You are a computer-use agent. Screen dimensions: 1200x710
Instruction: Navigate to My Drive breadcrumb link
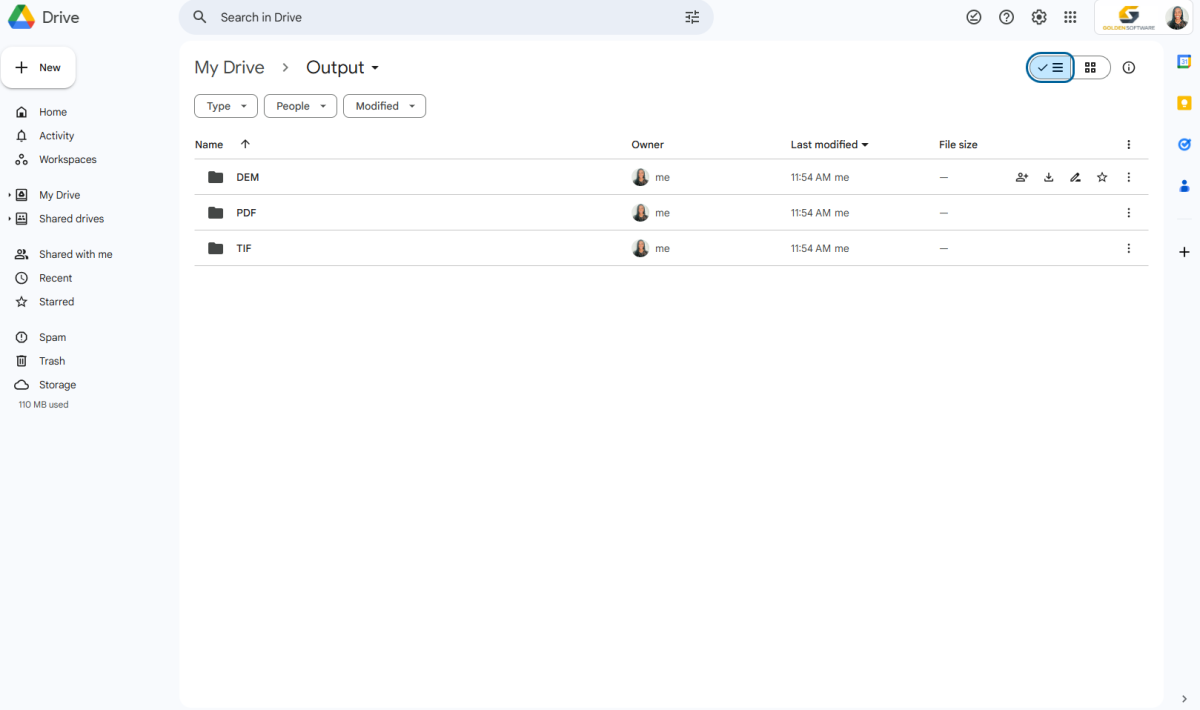[x=229, y=67]
